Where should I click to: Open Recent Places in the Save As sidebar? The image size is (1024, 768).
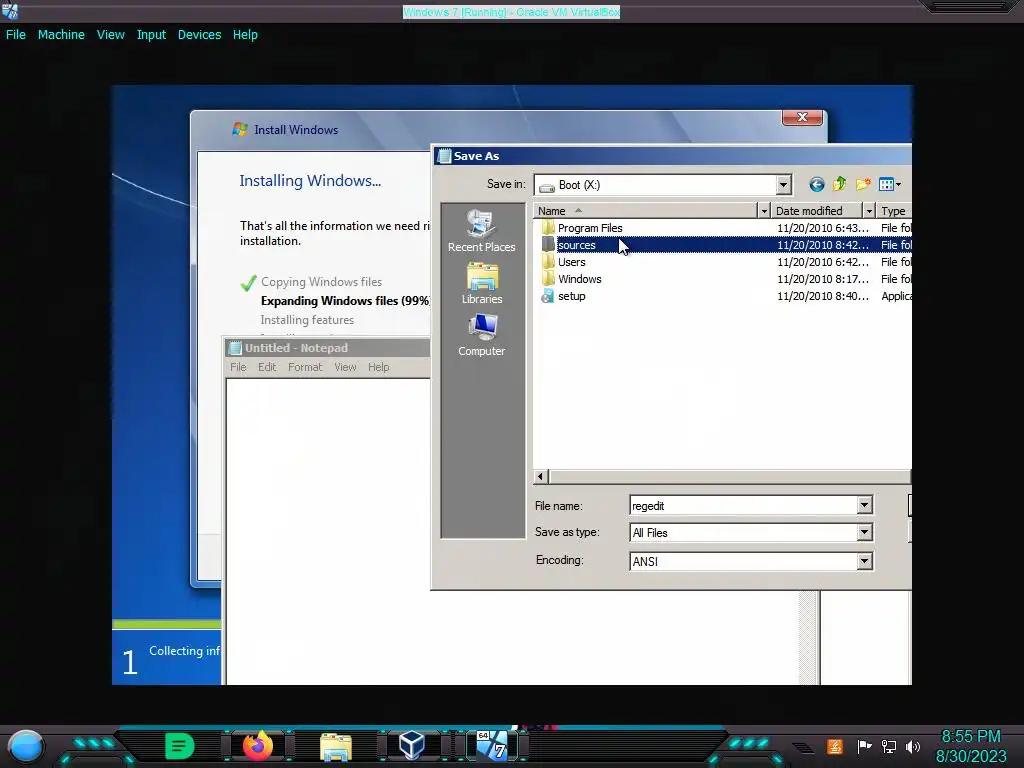[x=481, y=231]
